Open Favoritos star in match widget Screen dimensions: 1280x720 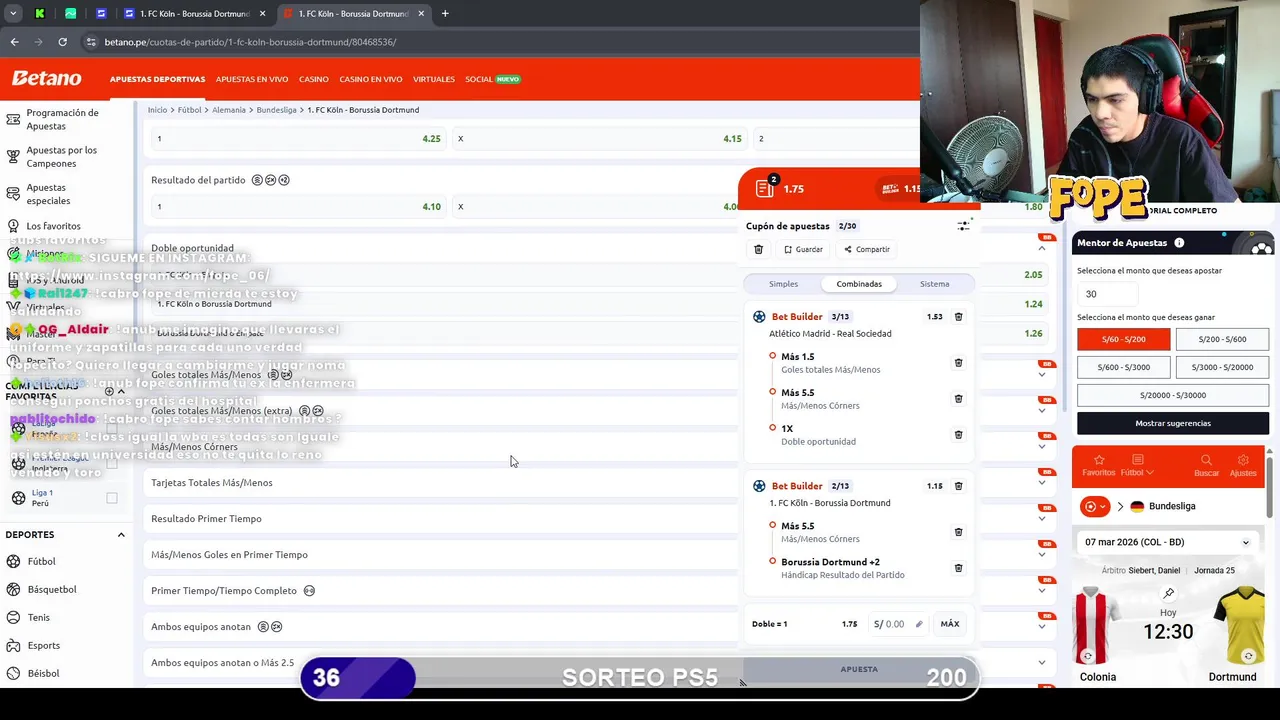click(x=1098, y=465)
